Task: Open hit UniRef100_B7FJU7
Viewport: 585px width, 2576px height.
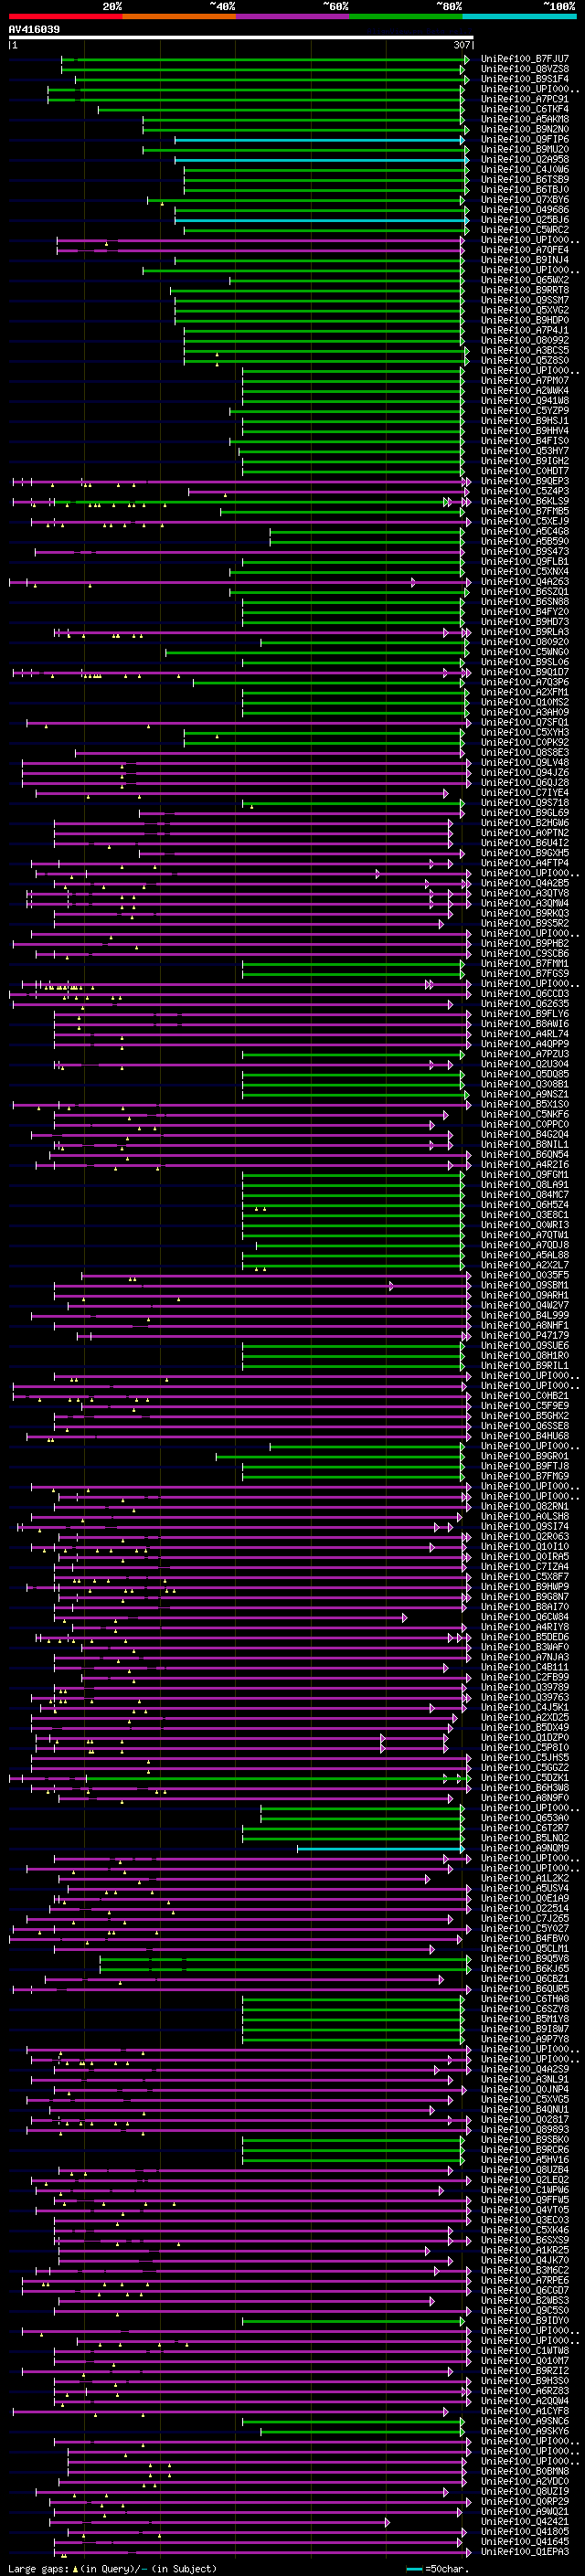Action: 525,59
